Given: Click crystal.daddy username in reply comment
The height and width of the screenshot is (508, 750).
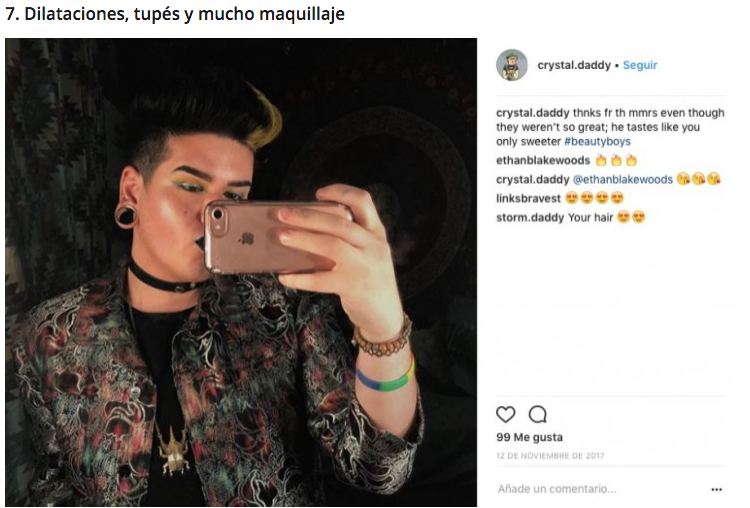Looking at the screenshot, I should click(x=532, y=179).
